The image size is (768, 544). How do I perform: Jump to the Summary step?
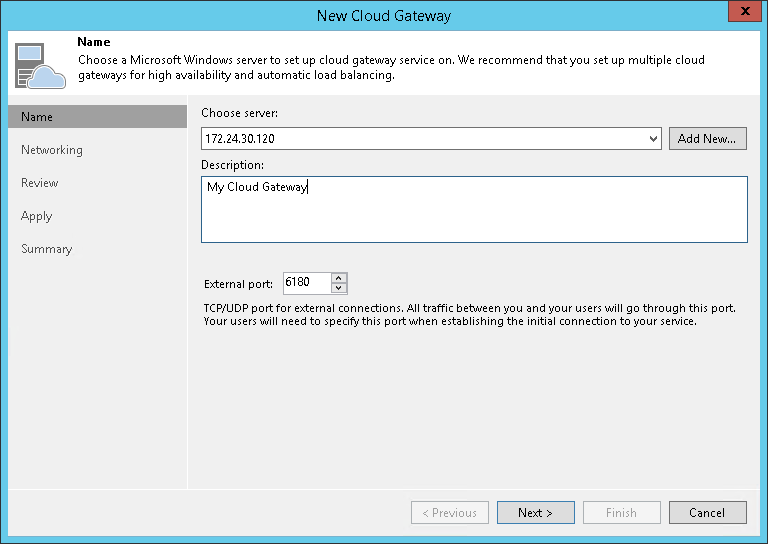[47, 249]
